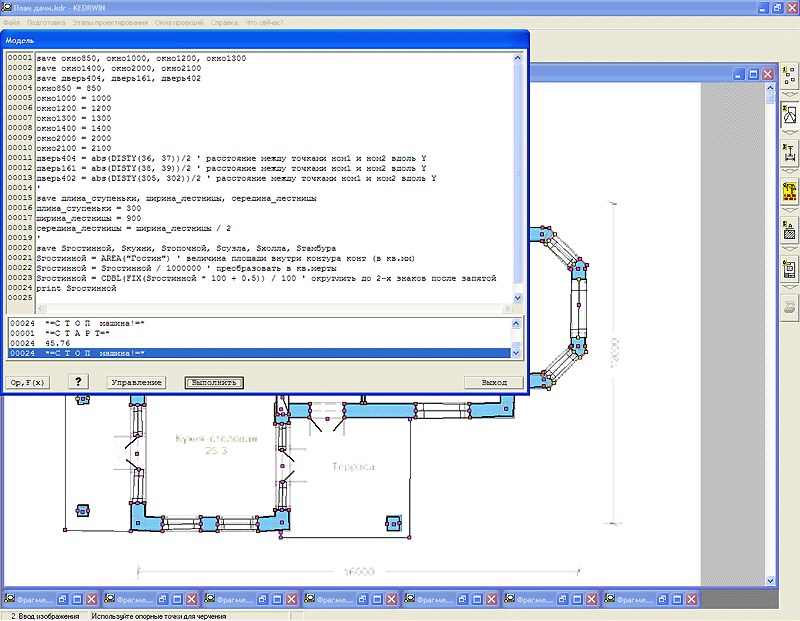Click status bar '2. Ввод изображения'

[45, 616]
